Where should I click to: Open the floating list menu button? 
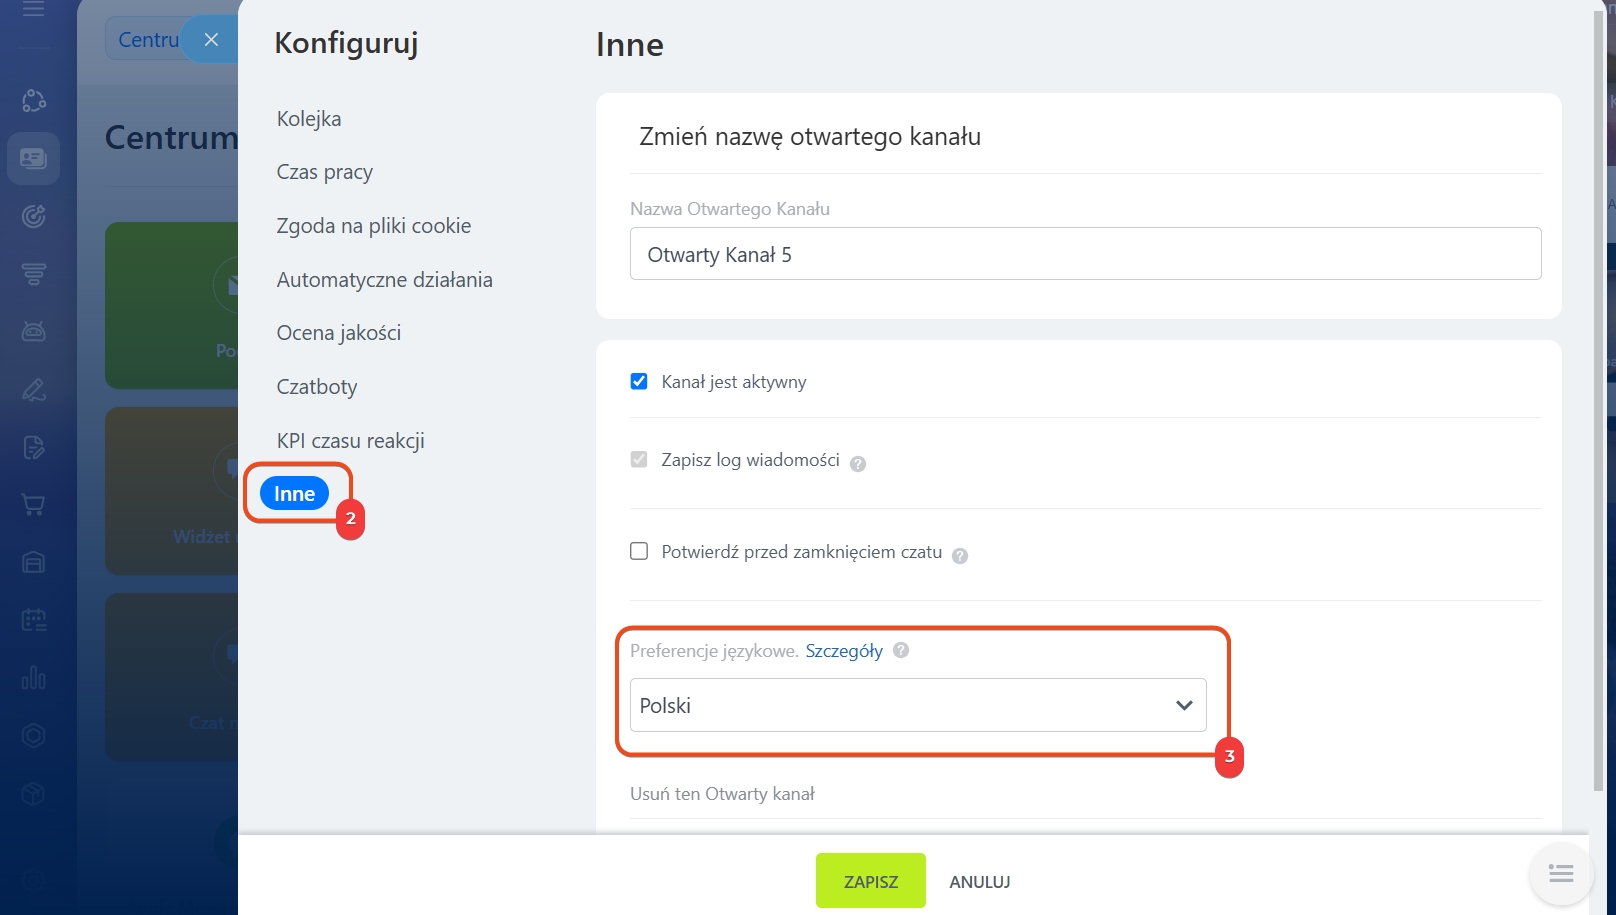[x=1560, y=874]
